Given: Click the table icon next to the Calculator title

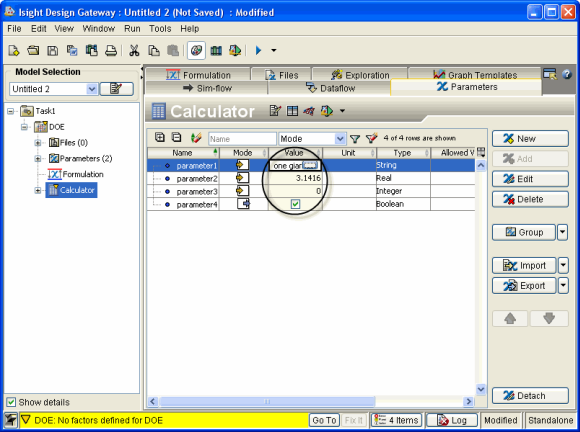Looking at the screenshot, I should [x=292, y=111].
